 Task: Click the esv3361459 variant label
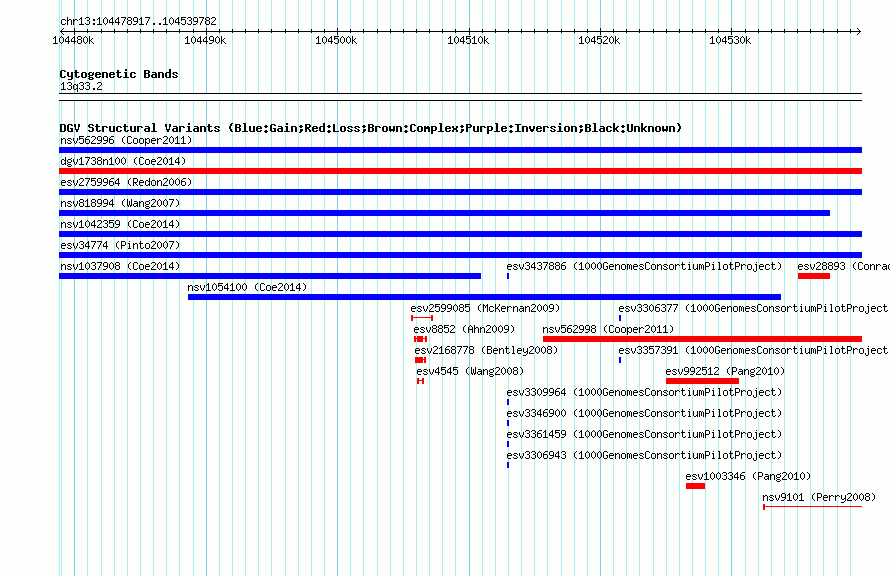[x=644, y=434]
